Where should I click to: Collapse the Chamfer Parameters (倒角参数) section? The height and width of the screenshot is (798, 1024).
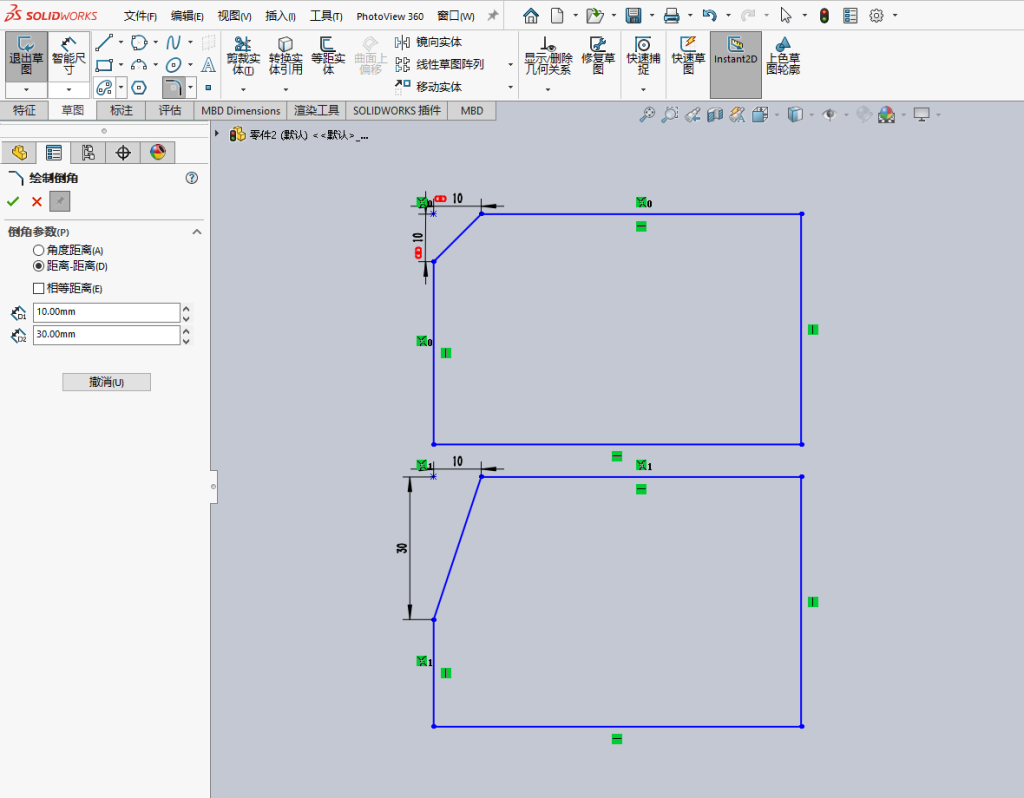tap(197, 232)
